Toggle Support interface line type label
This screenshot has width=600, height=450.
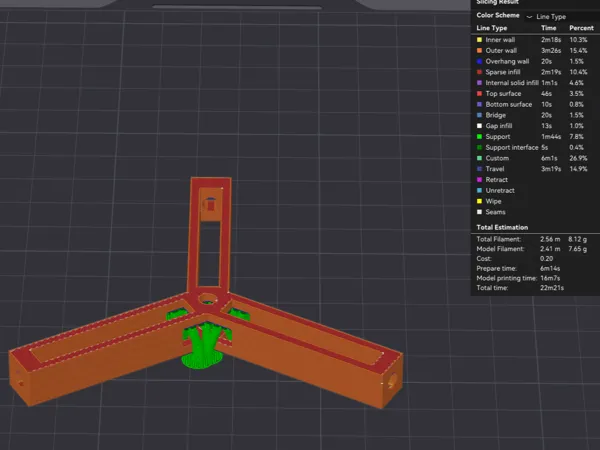[512, 147]
